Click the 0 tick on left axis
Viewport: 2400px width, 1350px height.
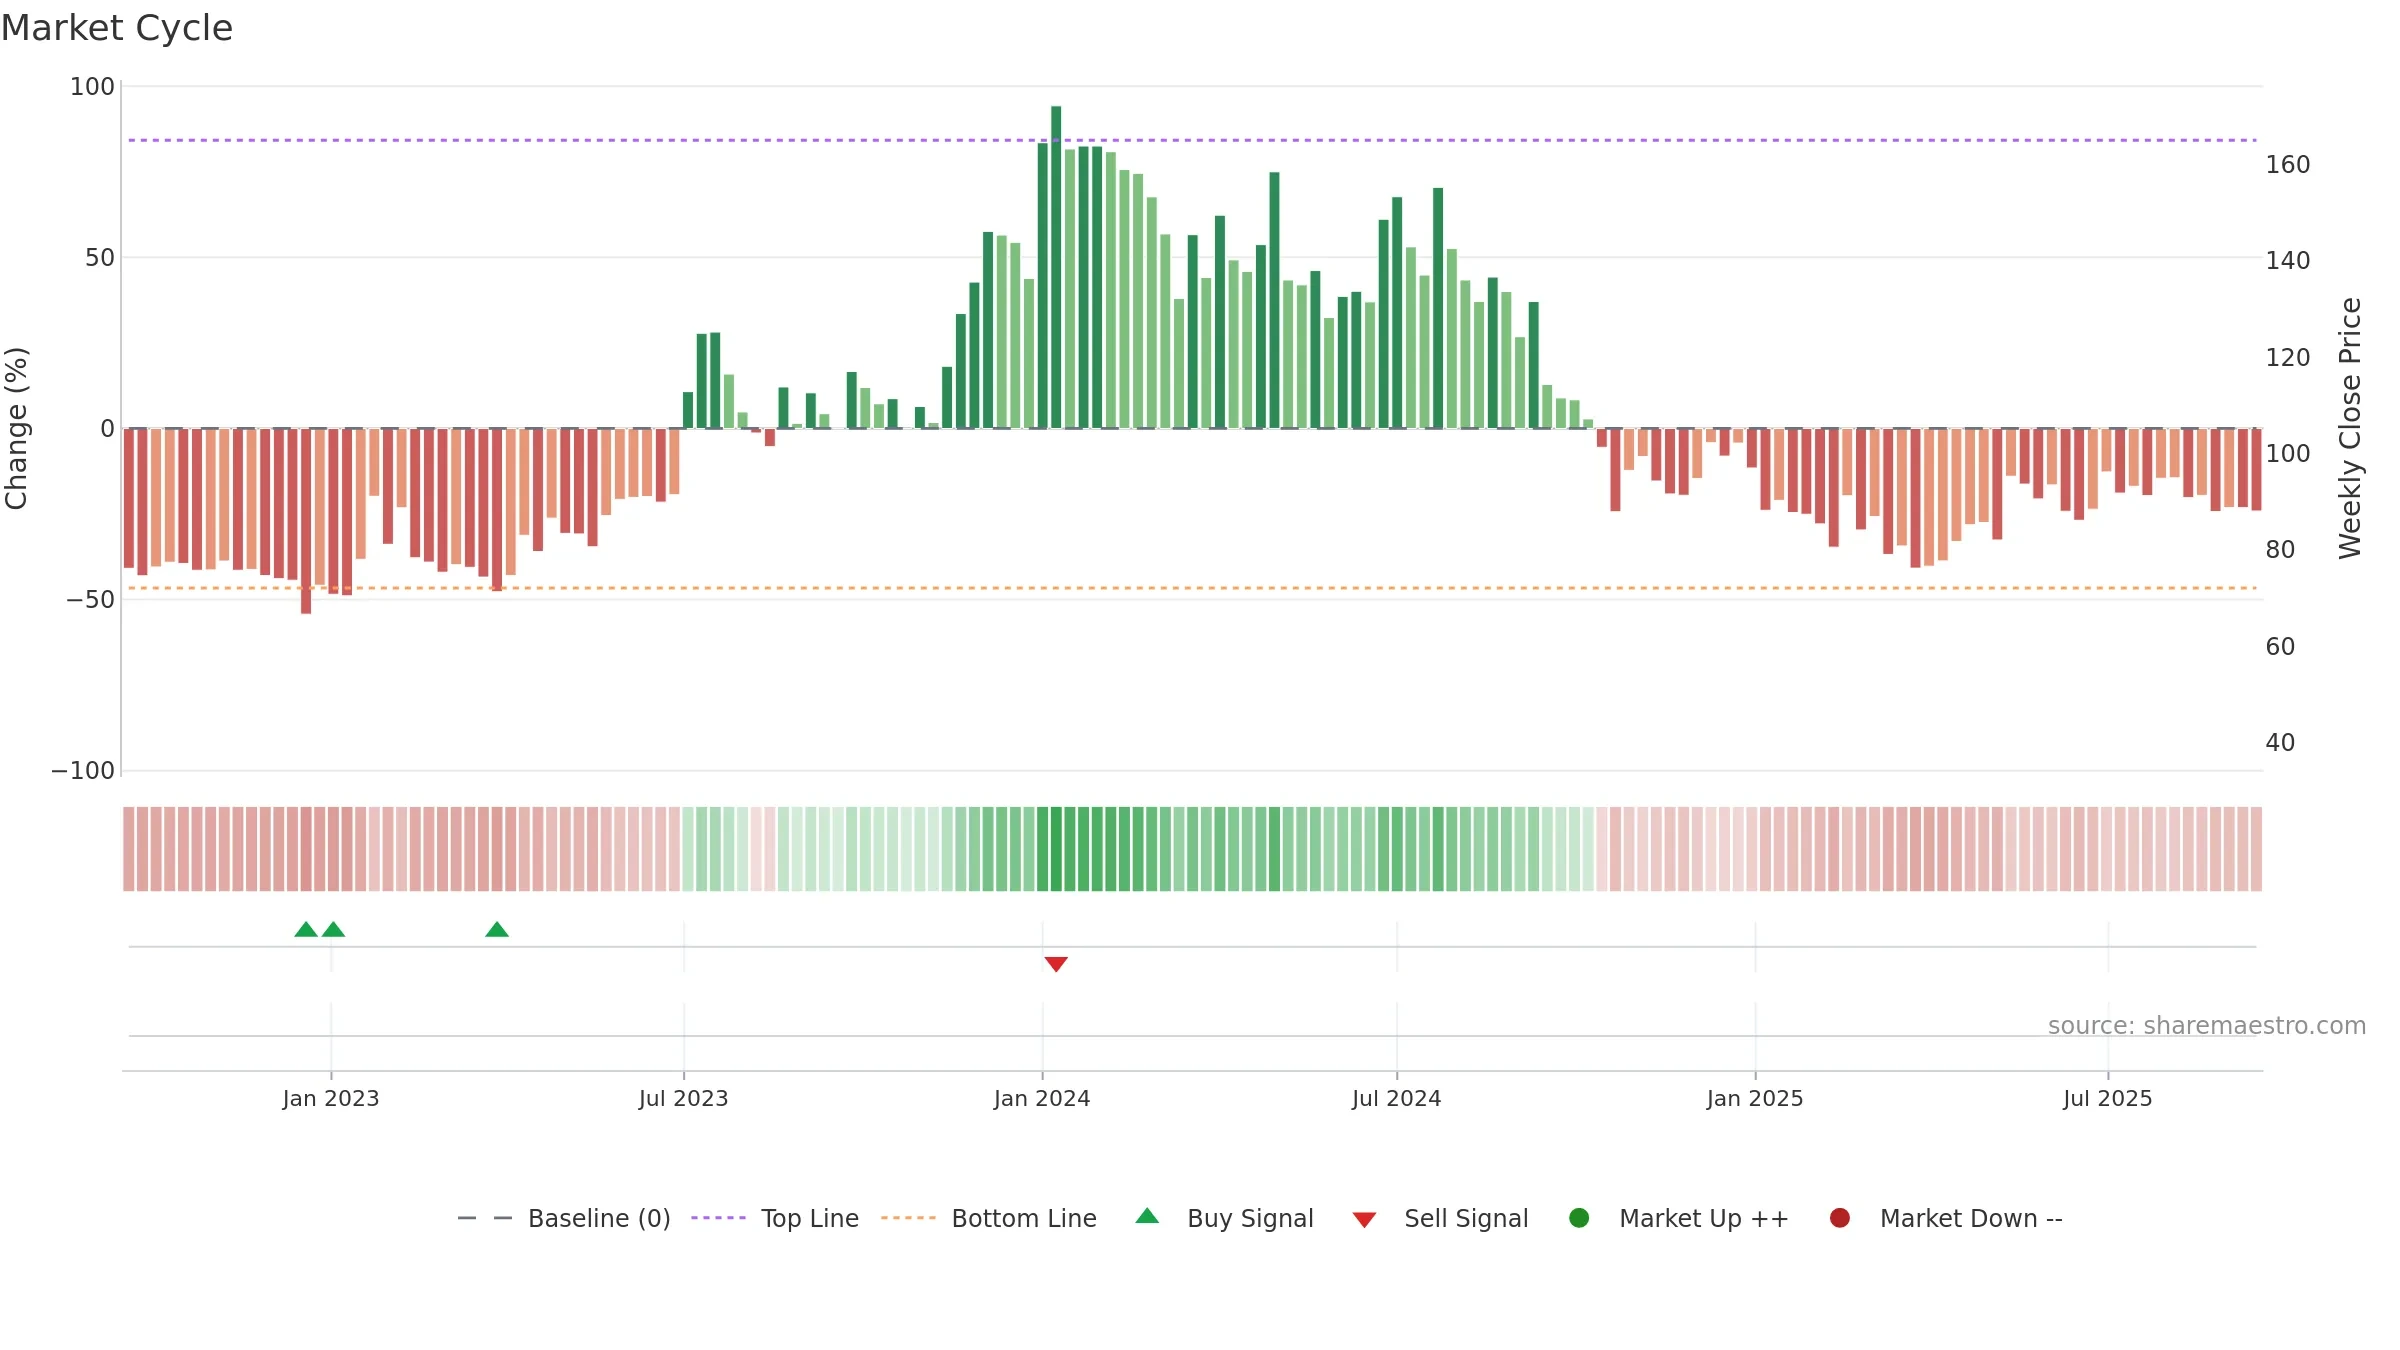click(108, 429)
